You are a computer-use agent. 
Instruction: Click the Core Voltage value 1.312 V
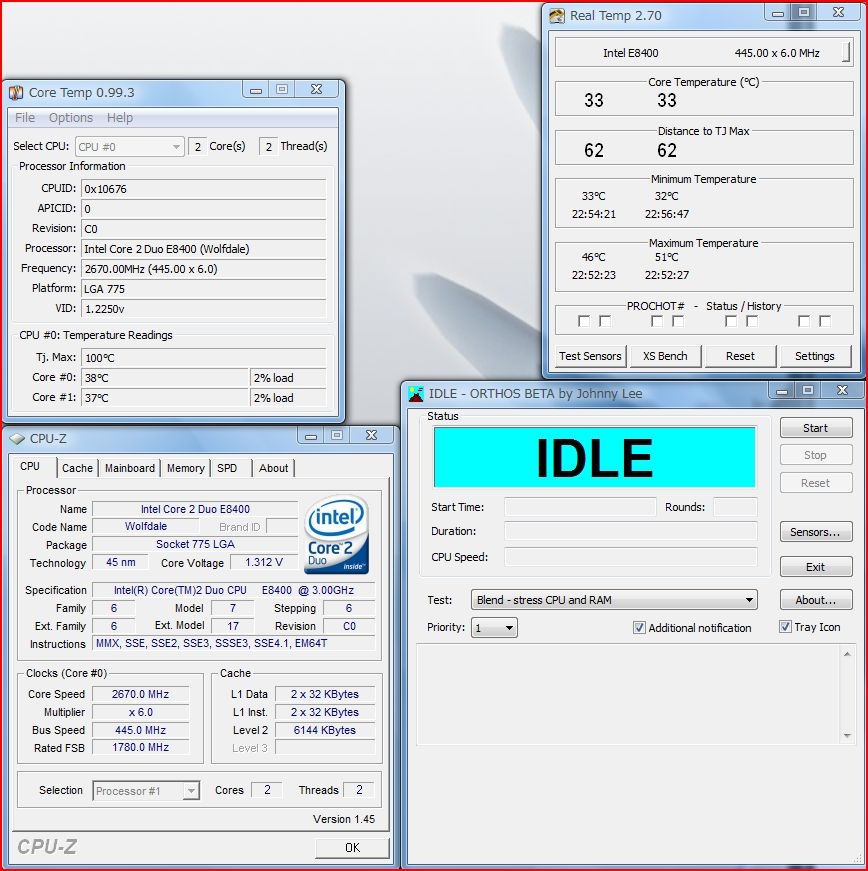264,562
